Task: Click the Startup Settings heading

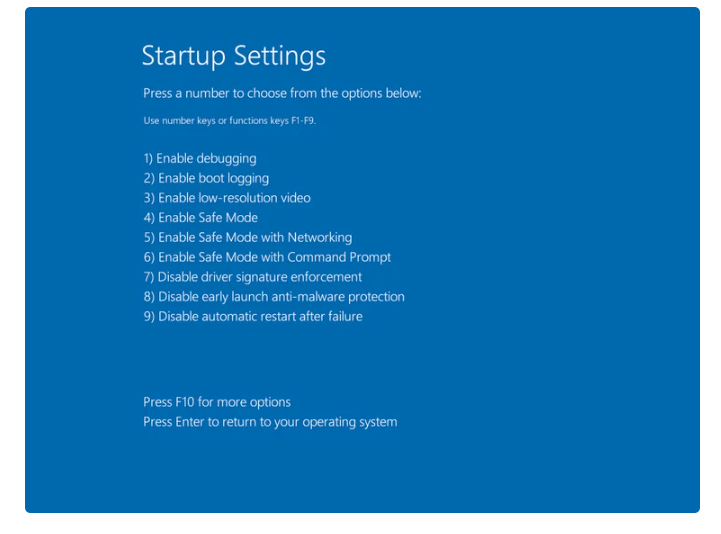Action: [234, 55]
